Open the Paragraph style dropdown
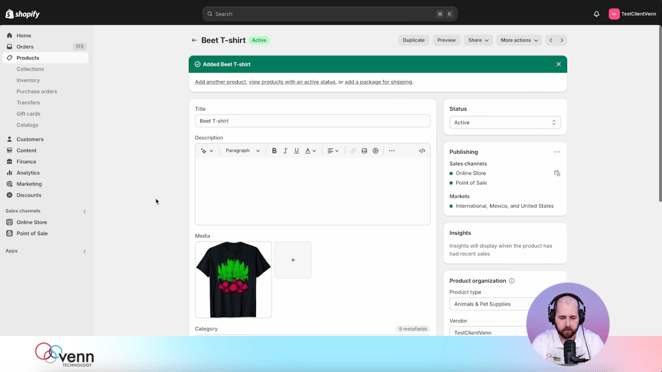 tap(242, 151)
